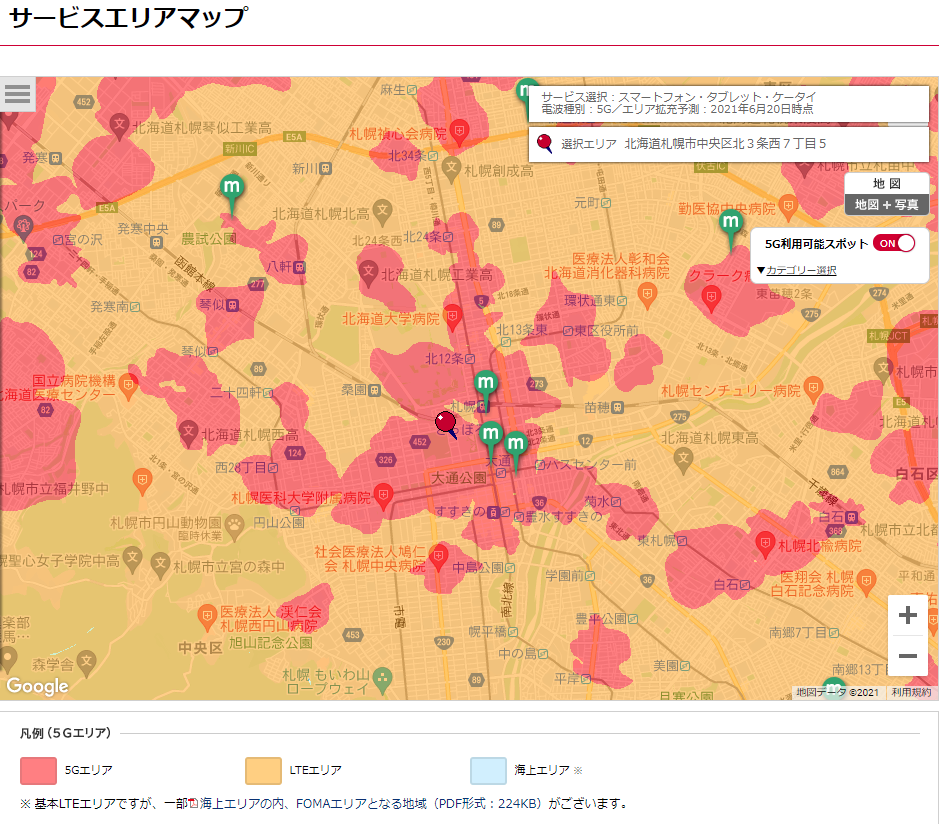The height and width of the screenshot is (824, 940).
Task: Zoom out with the minus button
Action: click(908, 656)
